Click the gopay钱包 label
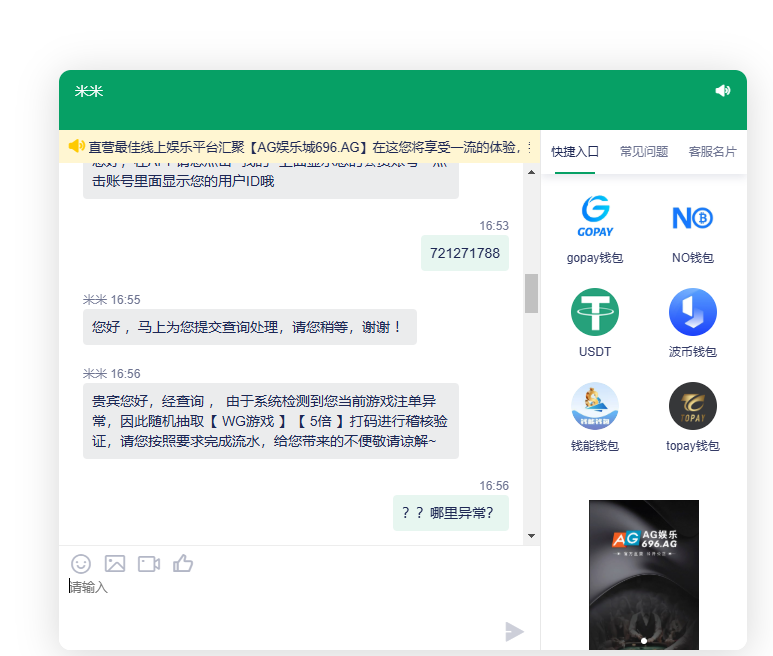Viewport: 773px width, 656px height. (595, 258)
